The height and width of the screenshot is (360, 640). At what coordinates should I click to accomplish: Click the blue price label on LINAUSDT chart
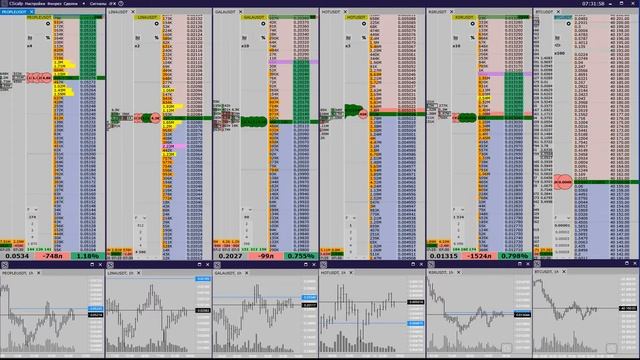(203, 279)
